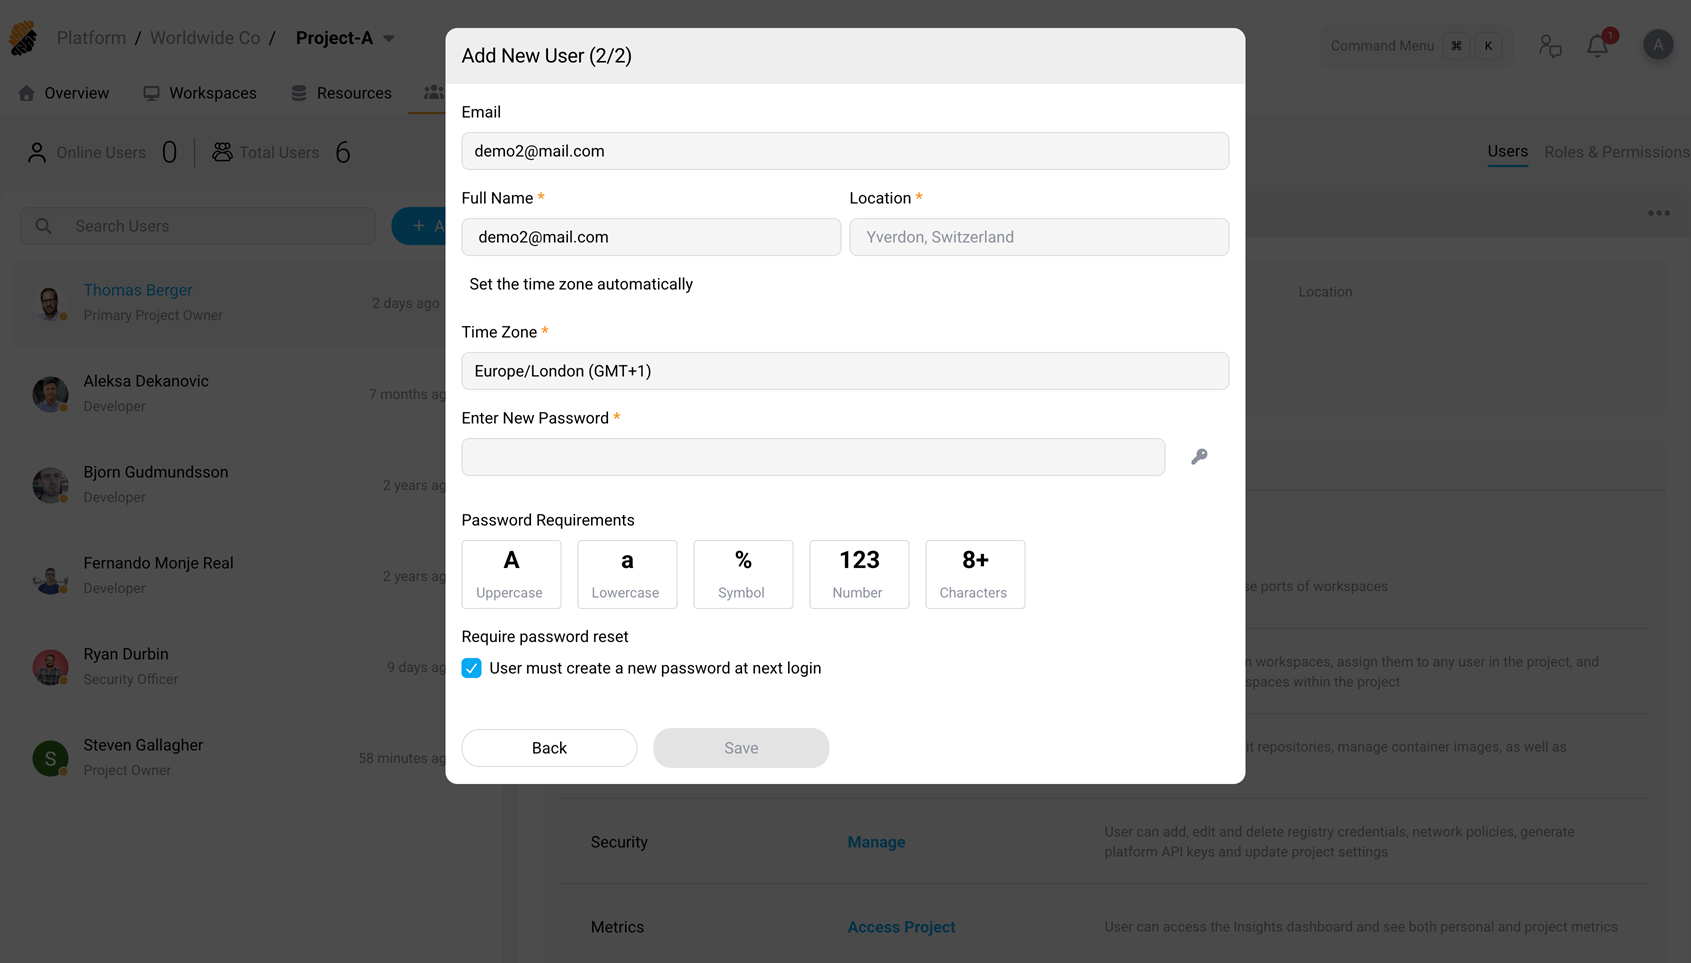1691x963 pixels.
Task: Click the 8+ Characters requirement tile
Action: click(x=975, y=574)
